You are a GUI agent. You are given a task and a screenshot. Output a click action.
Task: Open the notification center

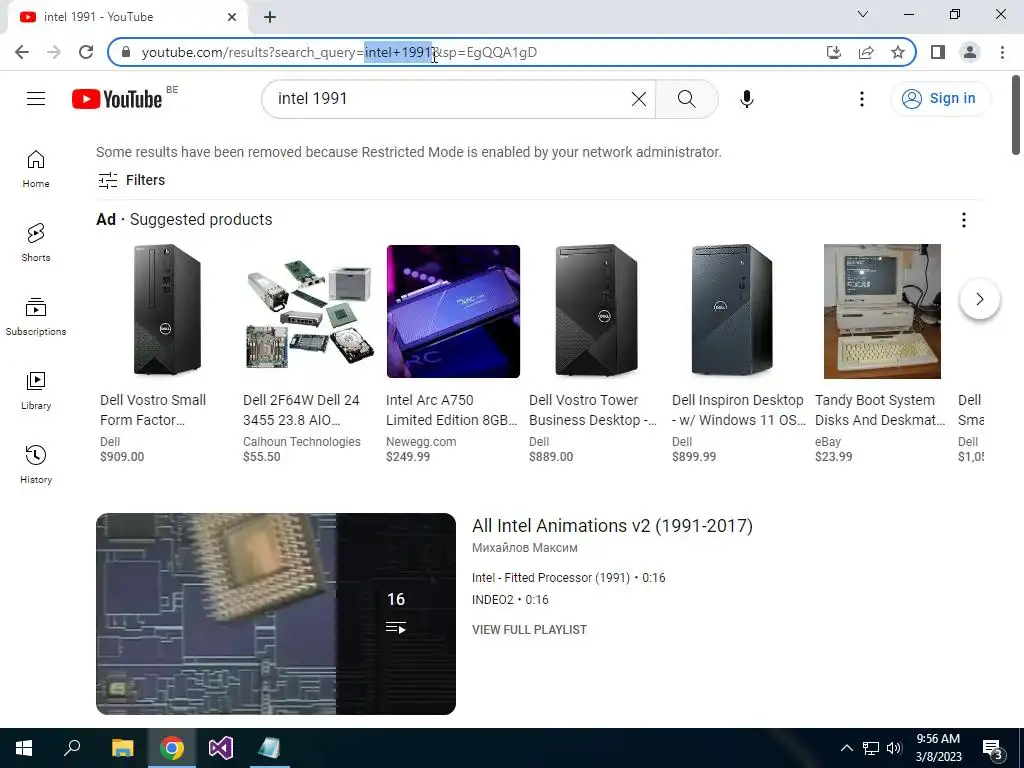[x=992, y=748]
